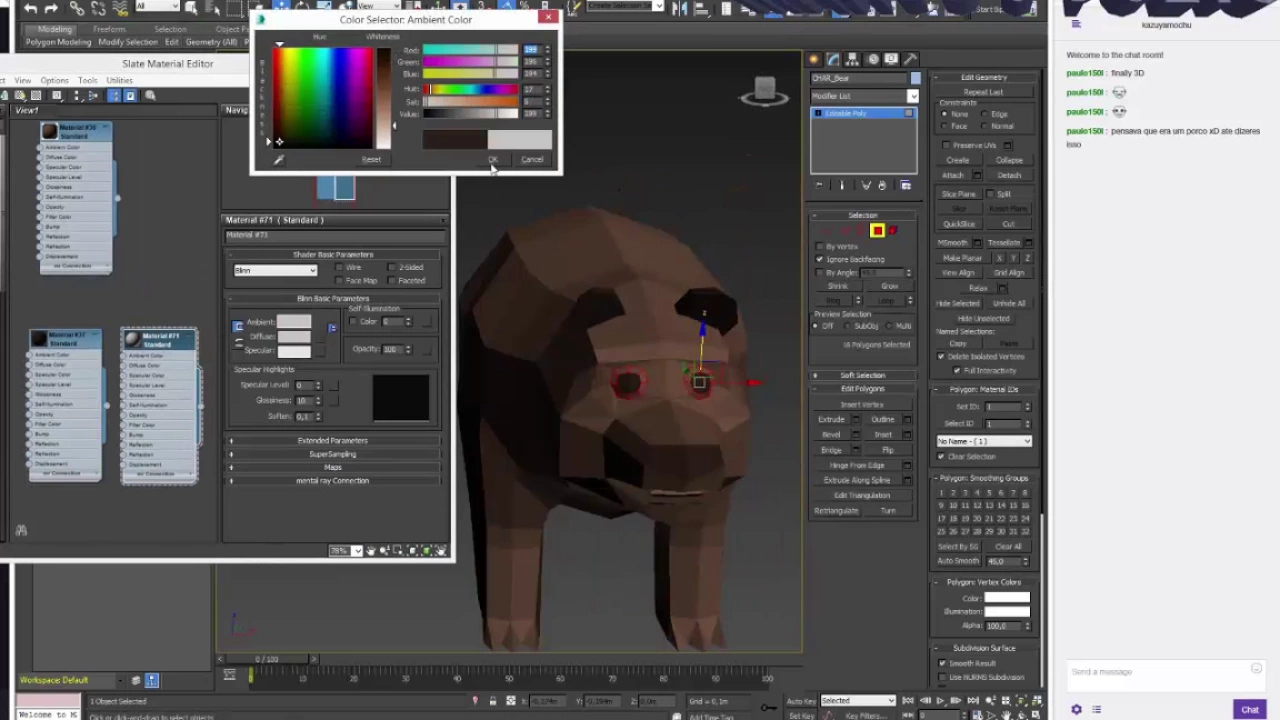
Task: Click the blue Chat send button
Action: pyautogui.click(x=1250, y=709)
